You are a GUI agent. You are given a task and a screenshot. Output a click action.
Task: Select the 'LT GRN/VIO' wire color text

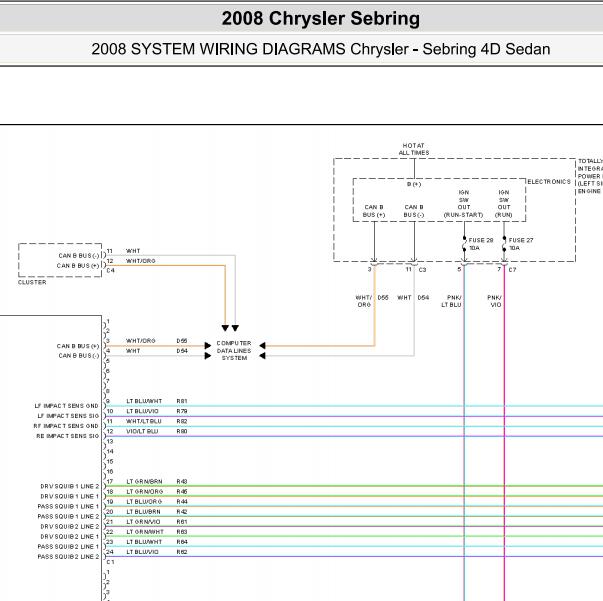tap(143, 521)
